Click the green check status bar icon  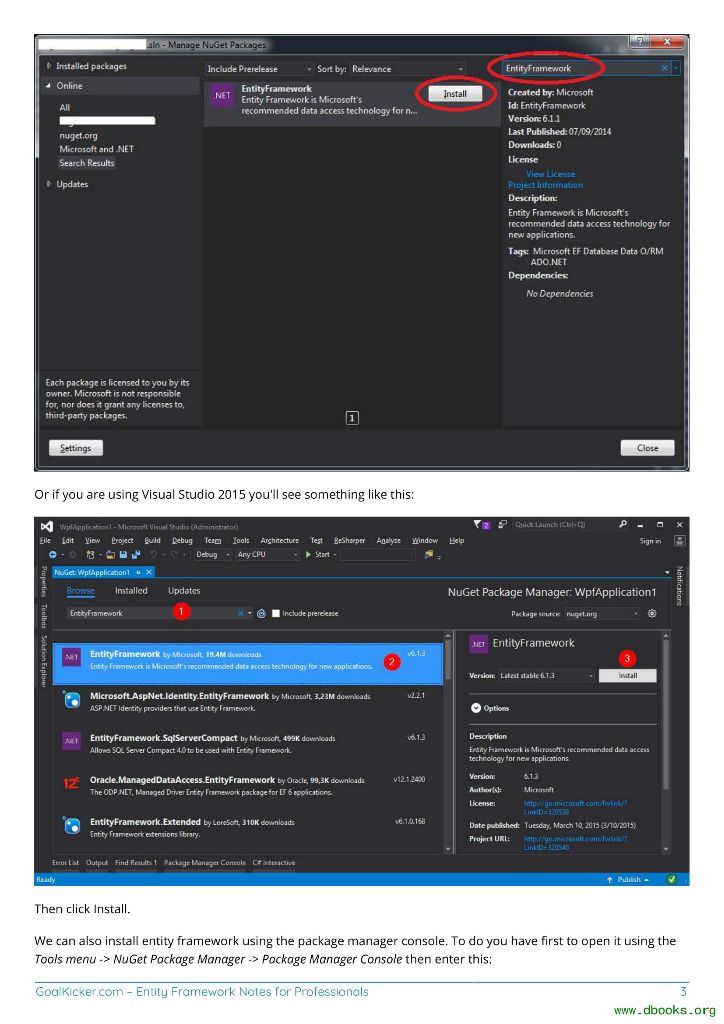(671, 879)
